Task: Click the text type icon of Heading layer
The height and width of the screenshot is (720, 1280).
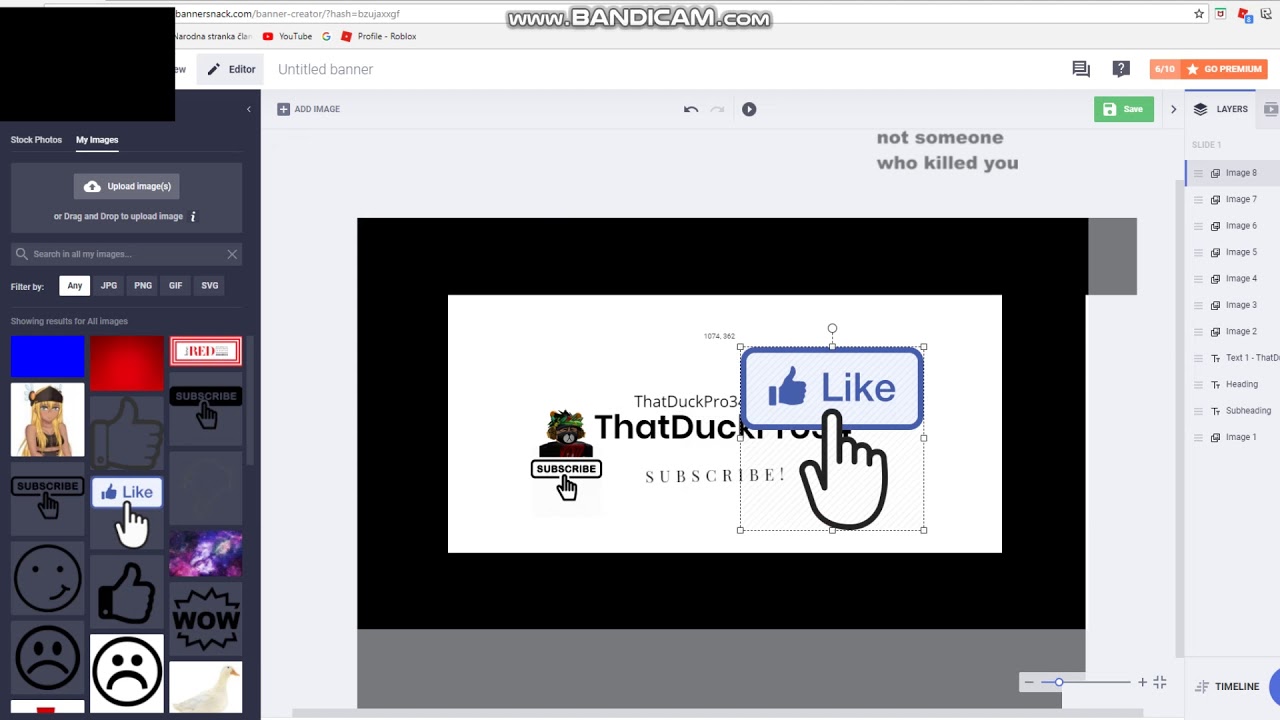Action: (1216, 384)
